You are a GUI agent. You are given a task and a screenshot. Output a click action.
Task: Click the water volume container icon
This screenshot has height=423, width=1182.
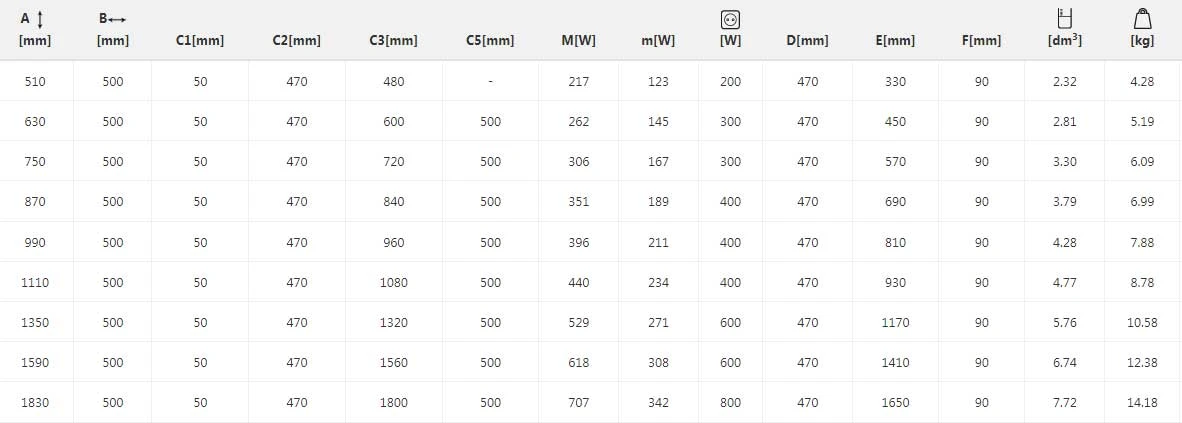click(x=1064, y=19)
